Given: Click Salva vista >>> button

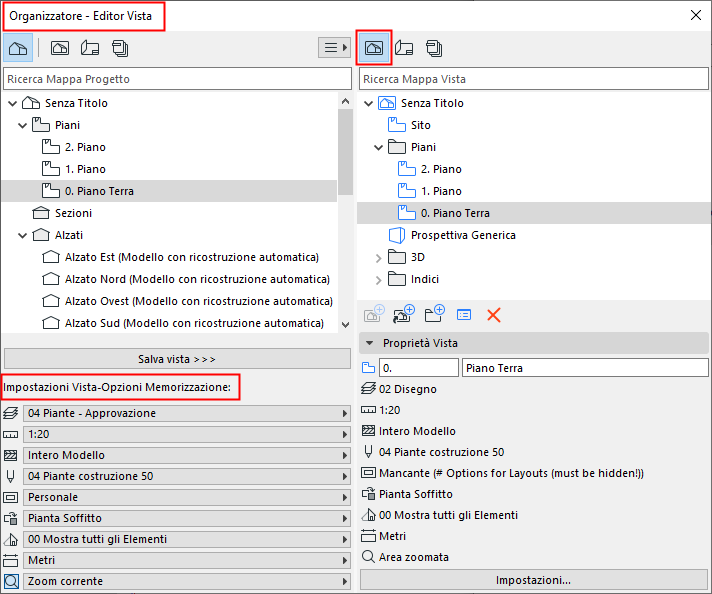Looking at the screenshot, I should [178, 359].
